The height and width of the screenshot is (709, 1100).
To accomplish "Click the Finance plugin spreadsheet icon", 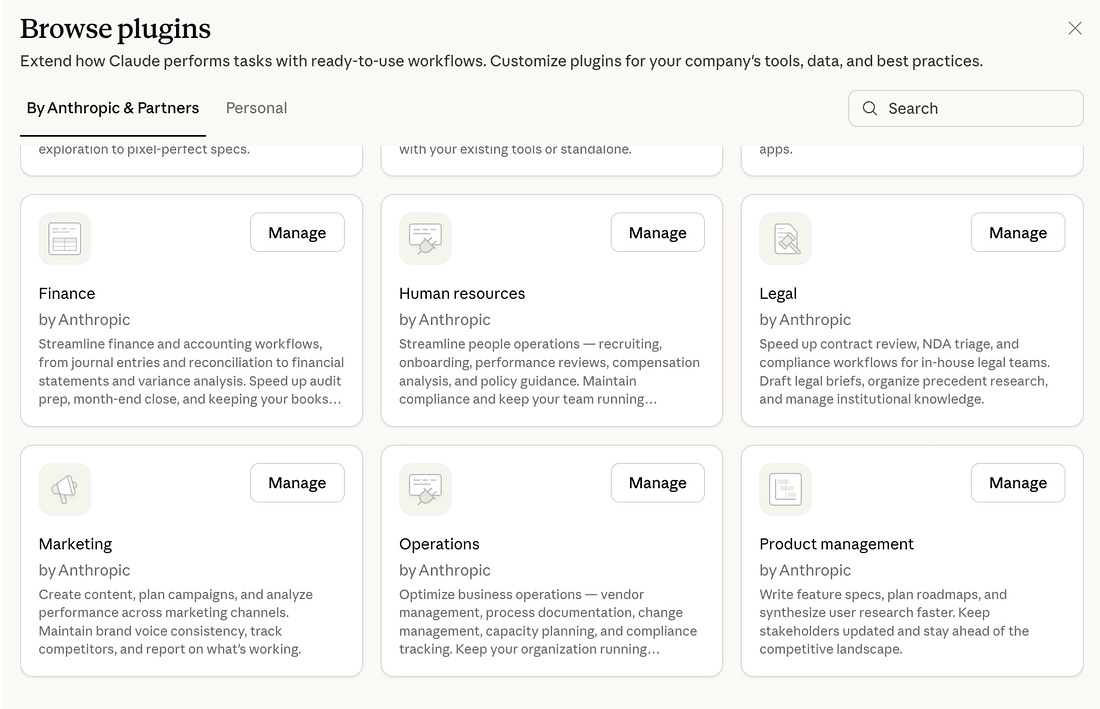I will (65, 238).
